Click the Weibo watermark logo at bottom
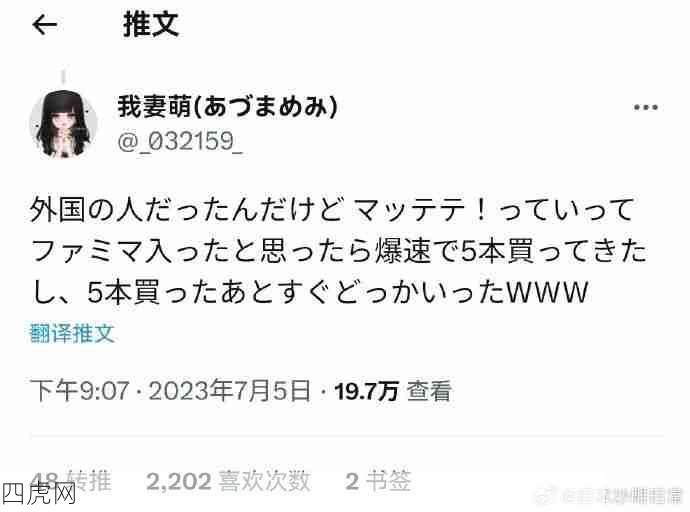This screenshot has height=512, width=690. point(546,496)
